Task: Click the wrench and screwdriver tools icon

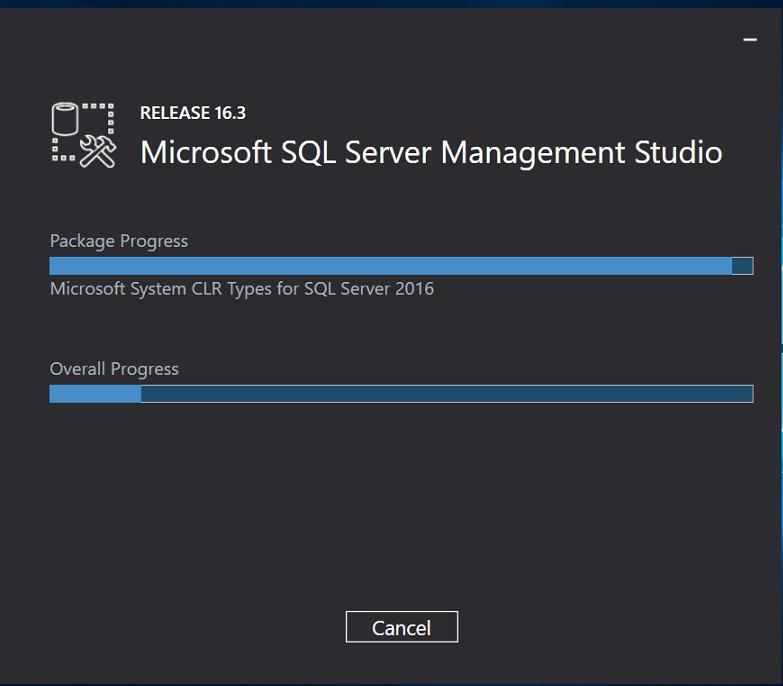Action: (x=98, y=151)
